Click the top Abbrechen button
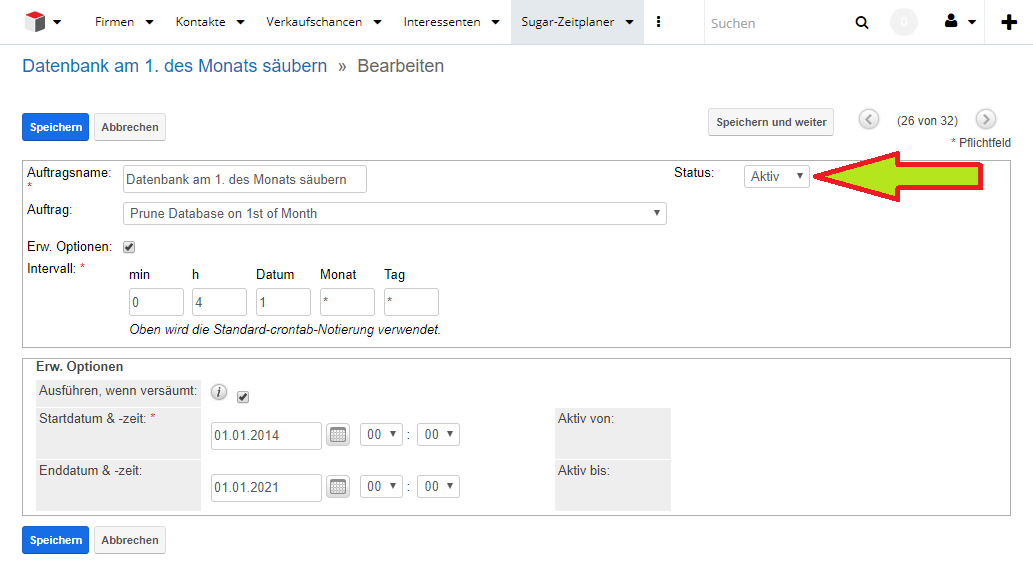The height and width of the screenshot is (583, 1033). (x=130, y=127)
